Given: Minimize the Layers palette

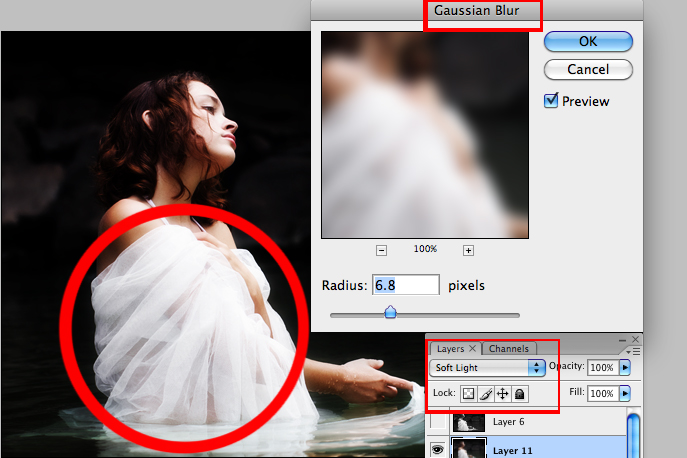Looking at the screenshot, I should click(x=622, y=340).
